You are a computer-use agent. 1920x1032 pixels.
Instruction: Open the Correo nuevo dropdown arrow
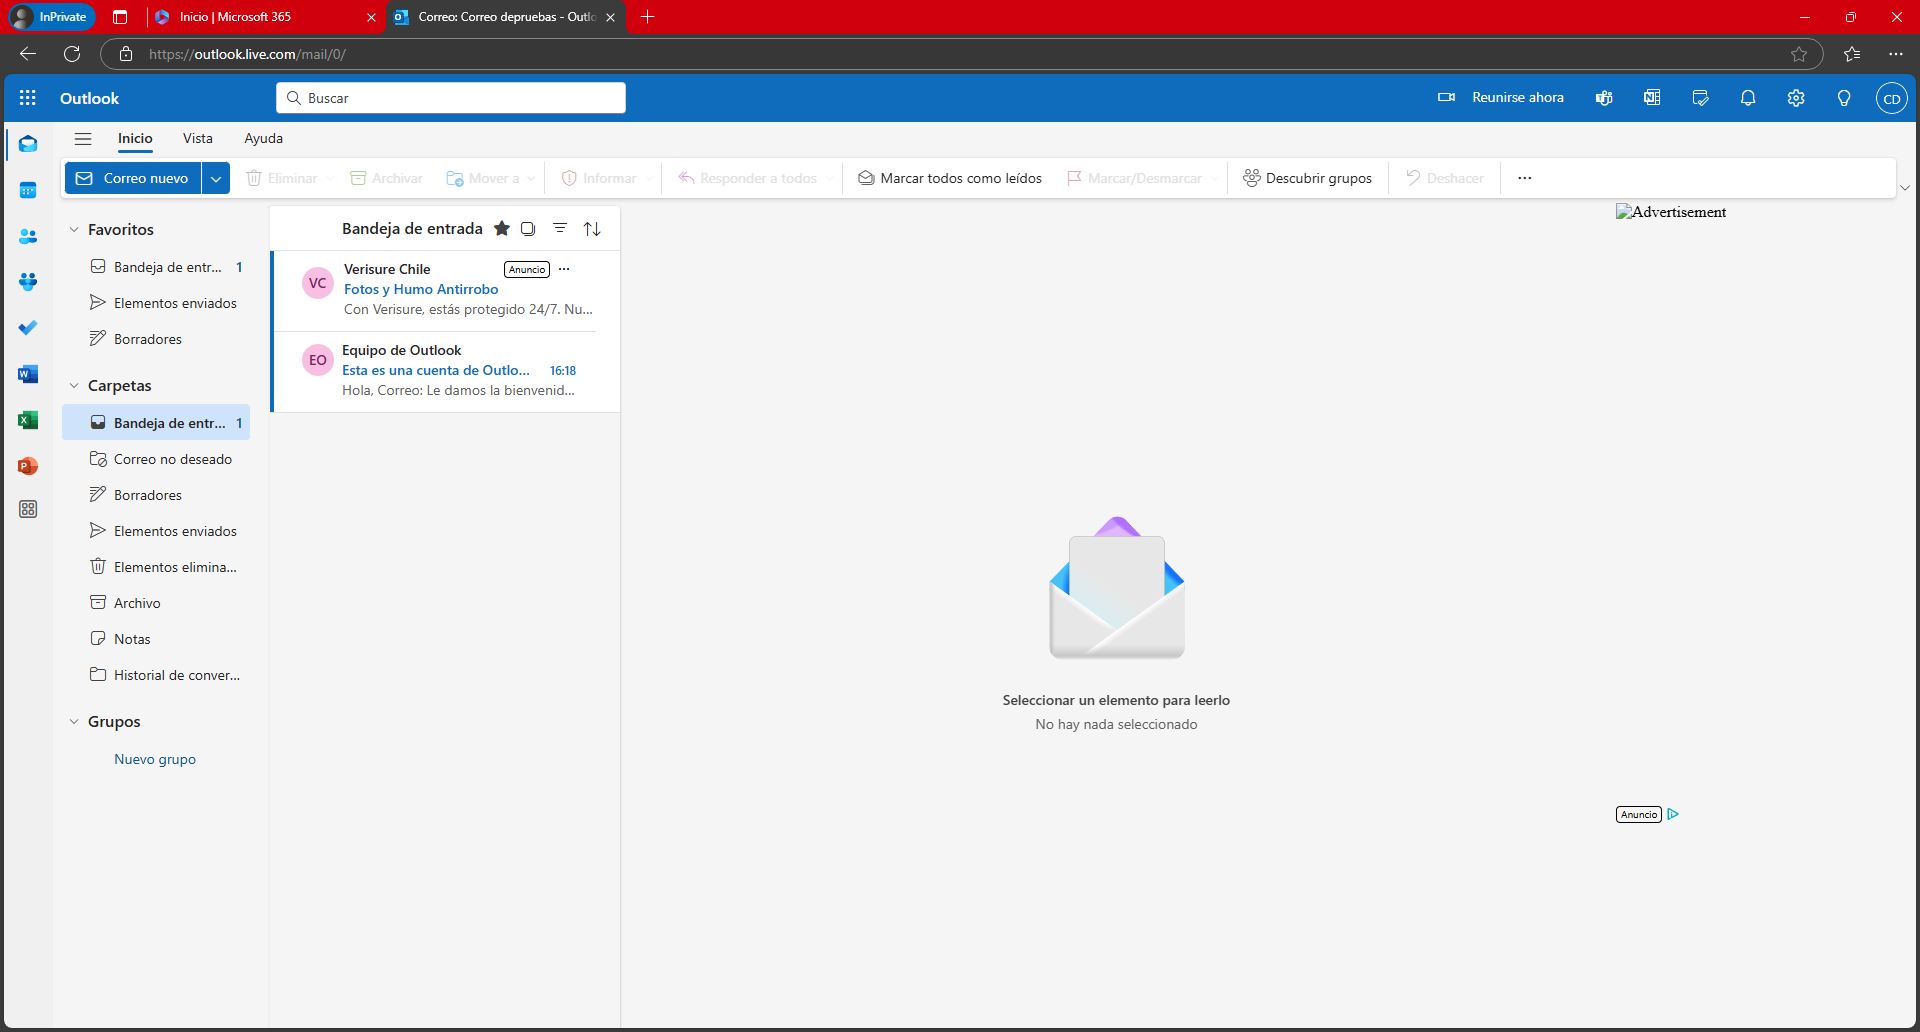coord(216,178)
